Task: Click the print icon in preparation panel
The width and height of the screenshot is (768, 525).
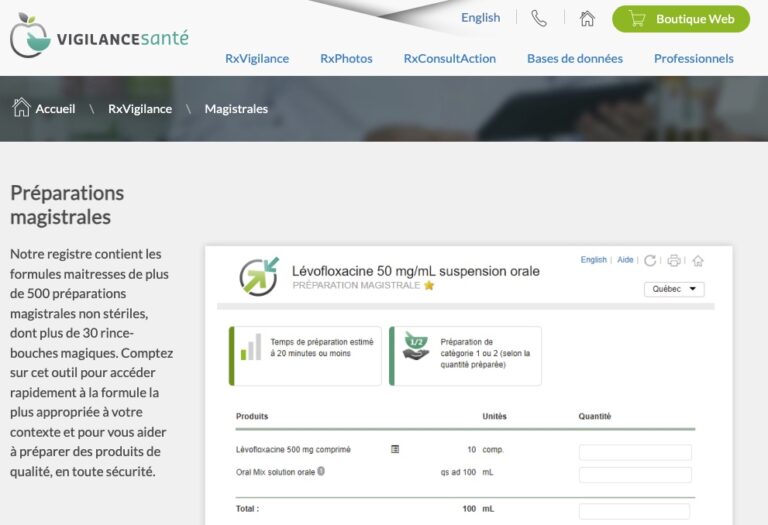Action: (x=674, y=260)
